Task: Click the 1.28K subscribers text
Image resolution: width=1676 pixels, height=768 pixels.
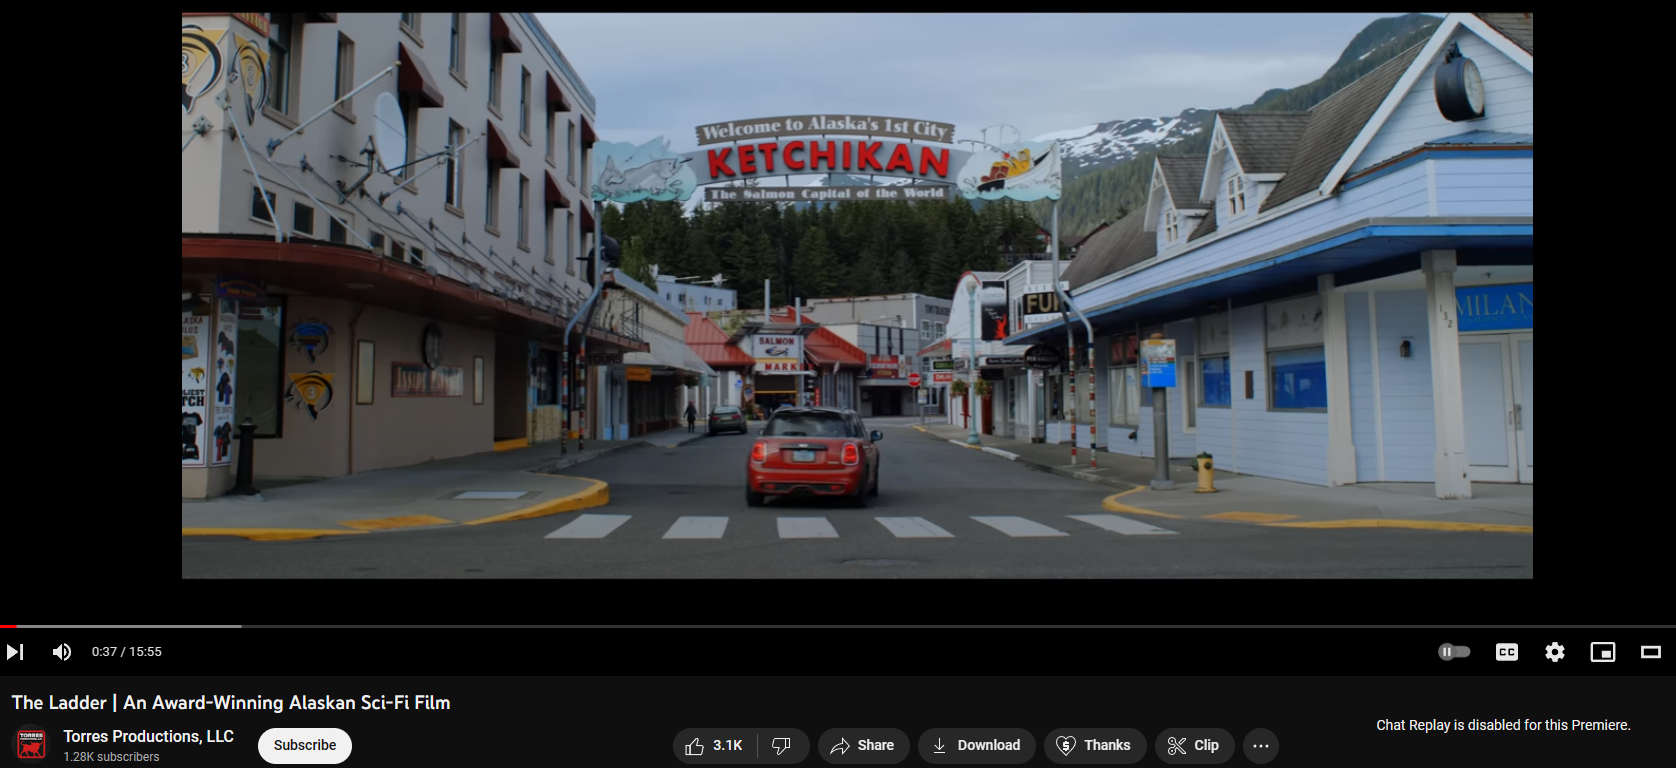Action: pos(112,757)
